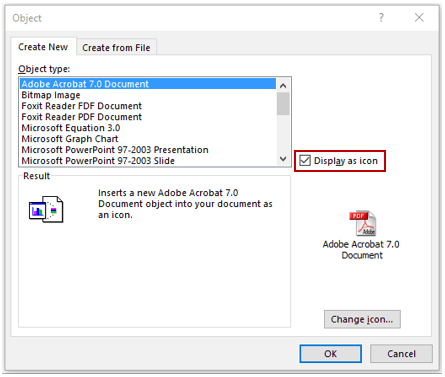This screenshot has width=445, height=377.
Task: Open the Create from File tab
Action: coord(116,48)
